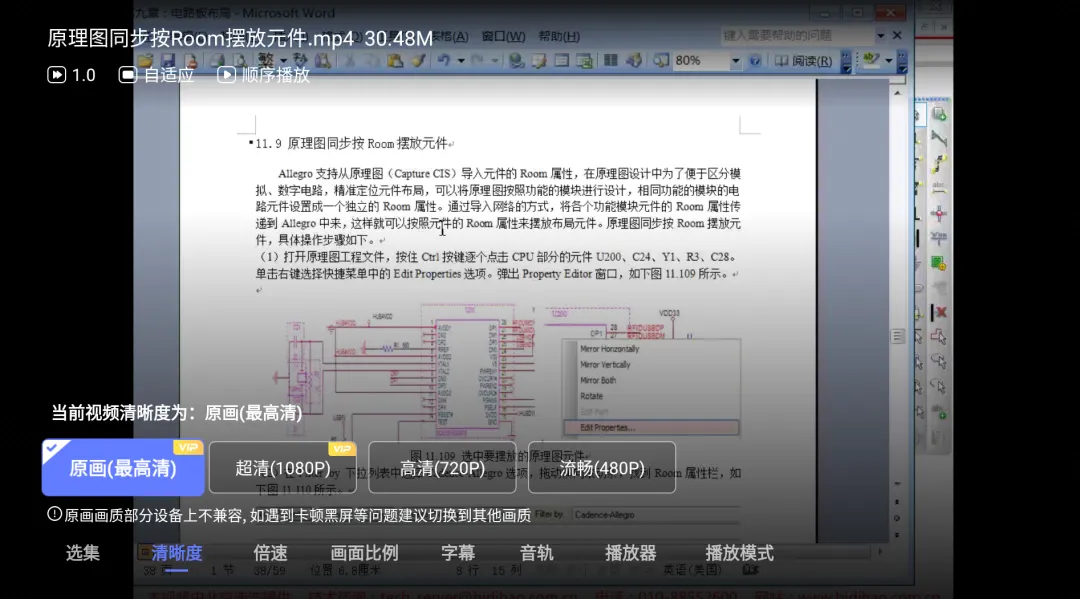Open the 选集 episode list tab

click(x=83, y=553)
